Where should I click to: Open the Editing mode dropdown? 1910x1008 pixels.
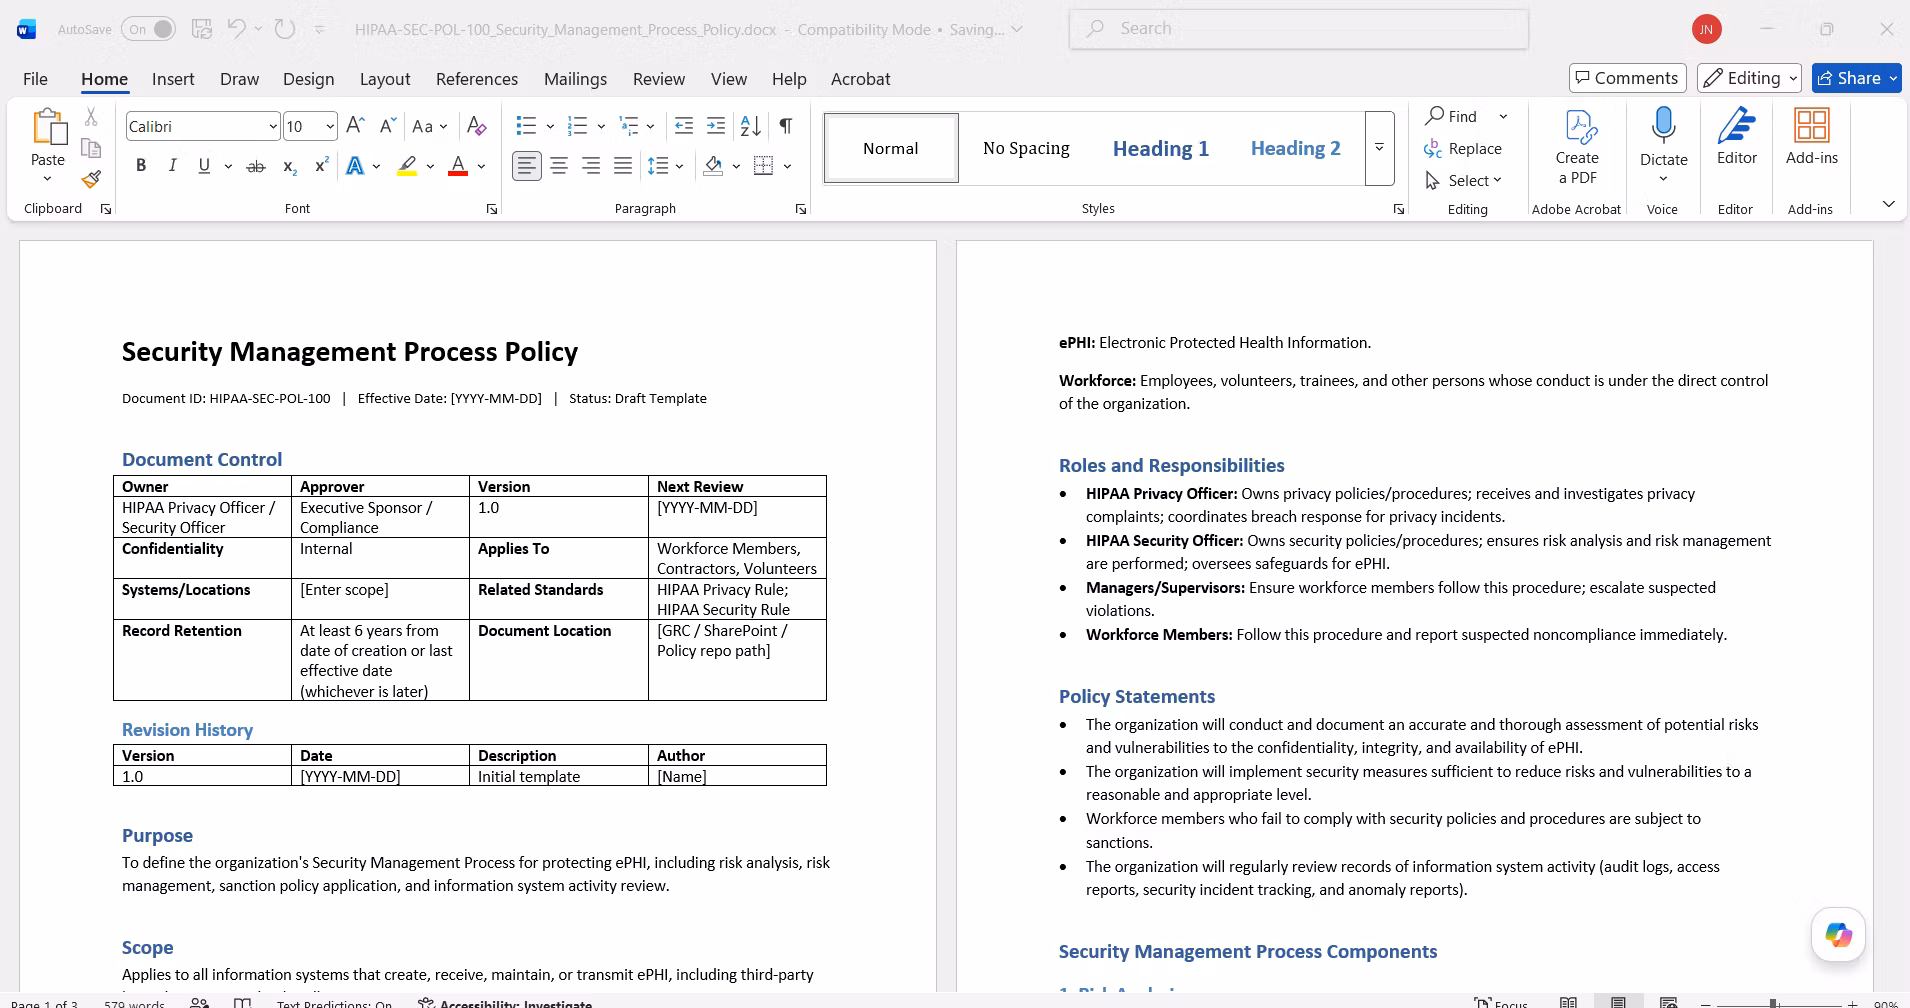pyautogui.click(x=1749, y=78)
